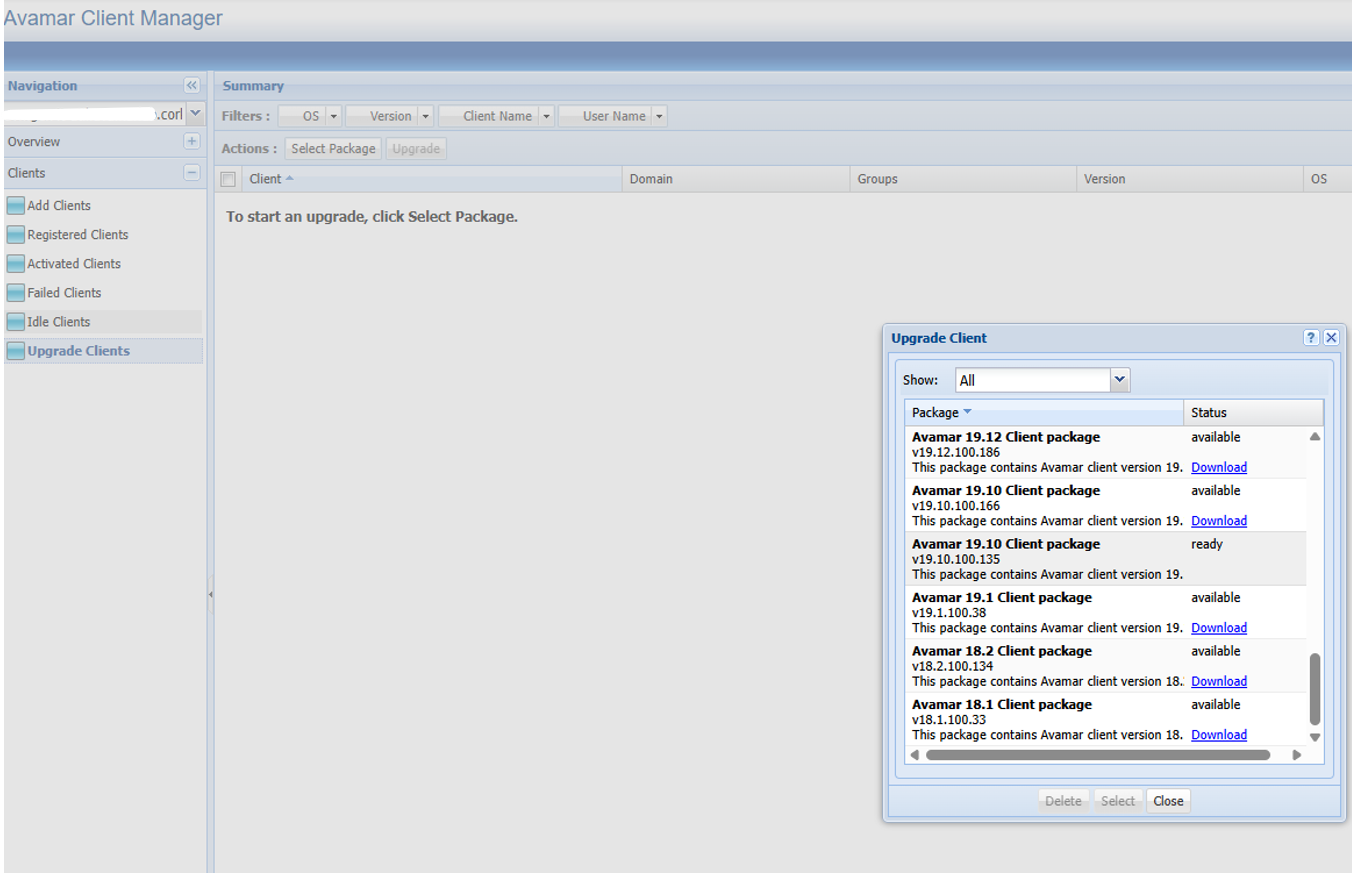Expand the Overview section

click(x=190, y=141)
